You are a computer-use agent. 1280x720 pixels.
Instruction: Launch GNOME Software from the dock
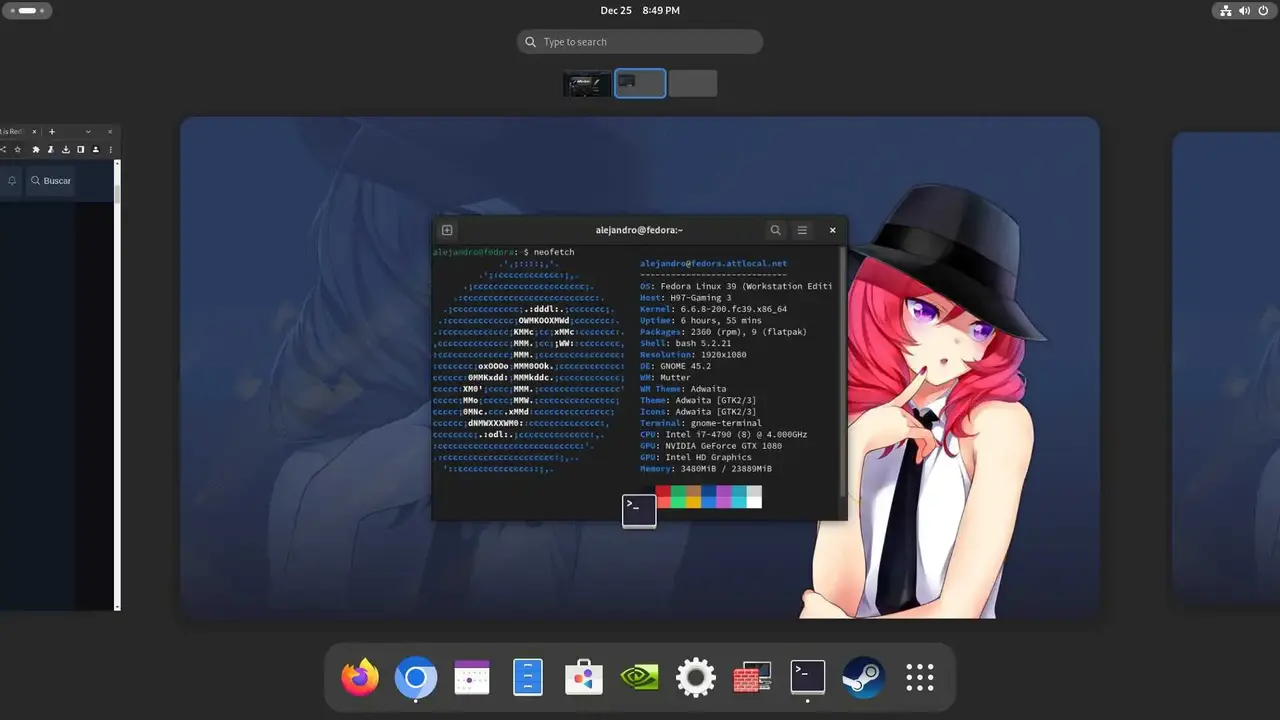[x=583, y=678]
